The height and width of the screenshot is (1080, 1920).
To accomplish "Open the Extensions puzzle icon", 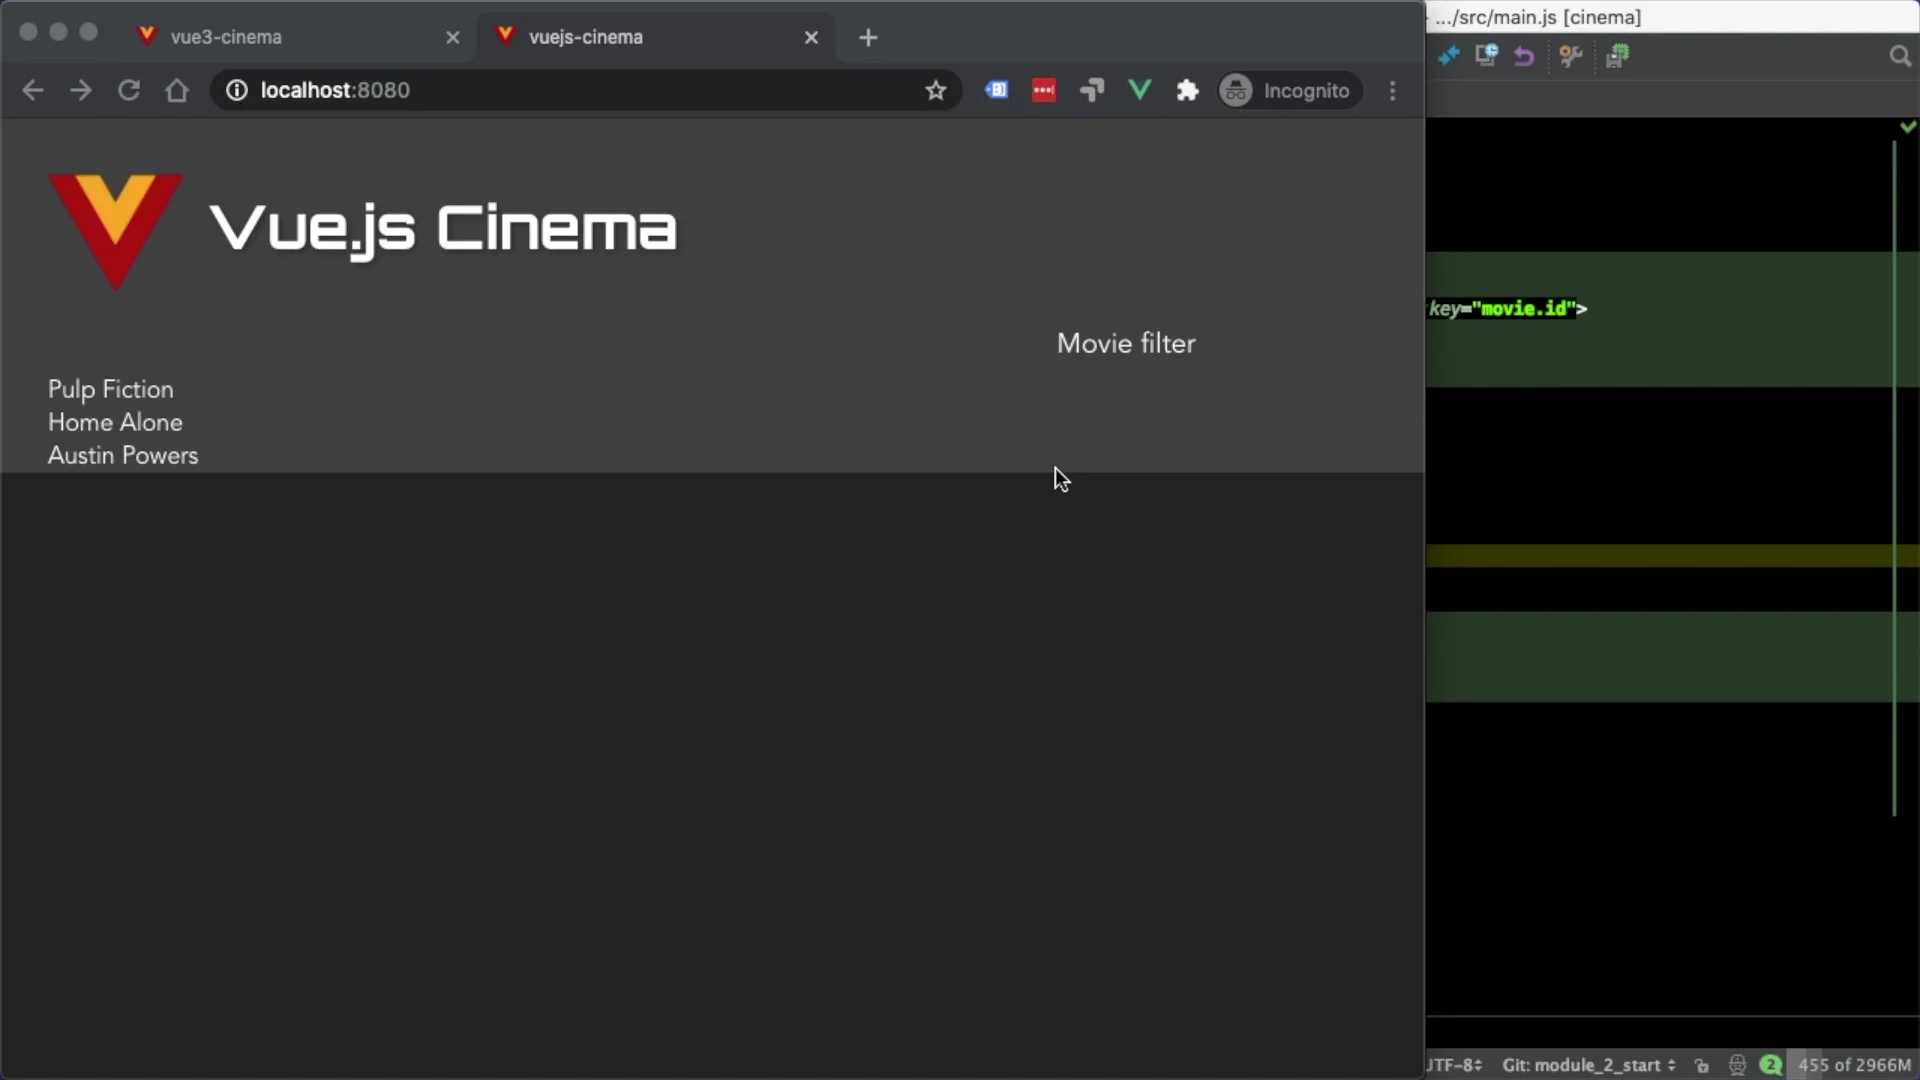I will (x=1187, y=91).
